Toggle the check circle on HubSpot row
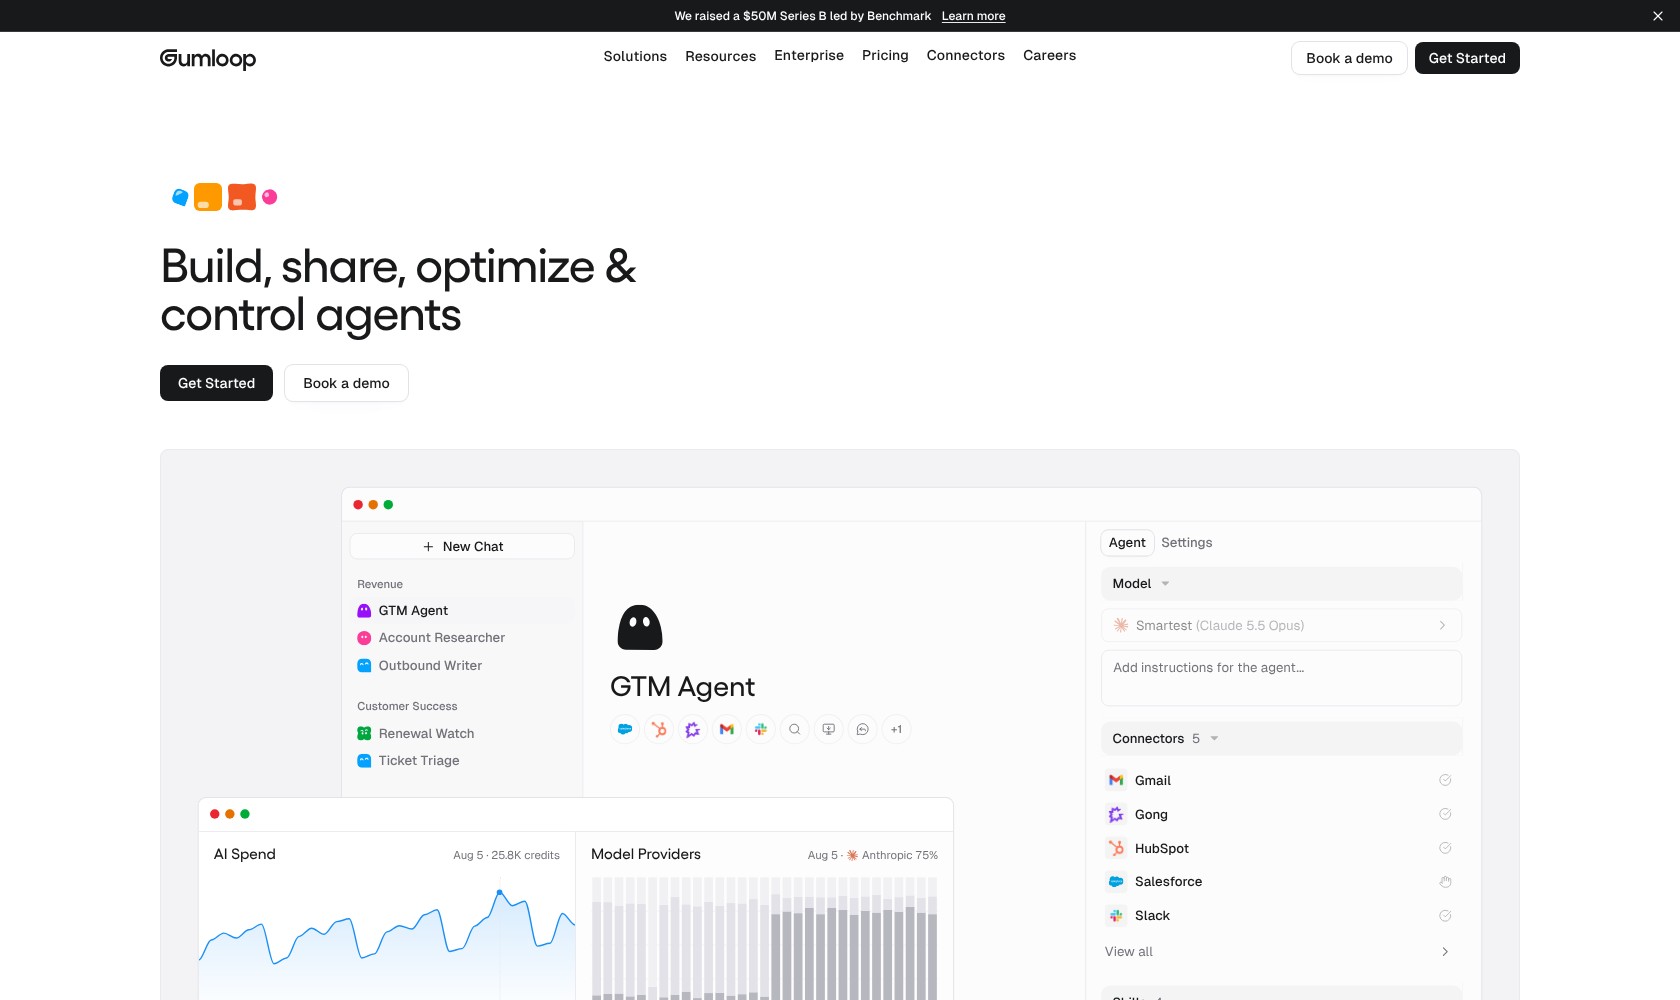This screenshot has width=1680, height=1000. point(1445,848)
